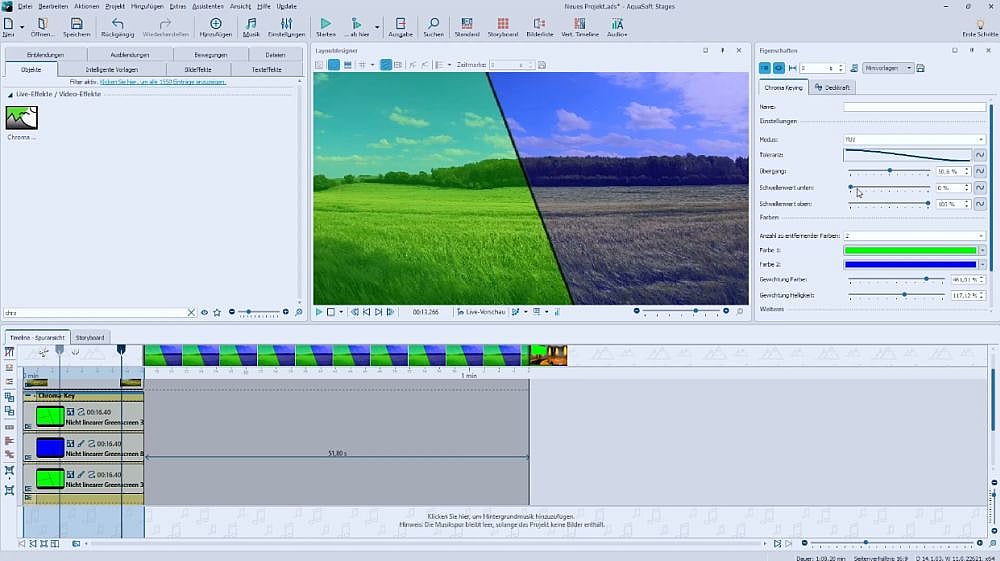Select the Chroma Key effect thumbnail
1000x561 pixels.
[x=22, y=118]
